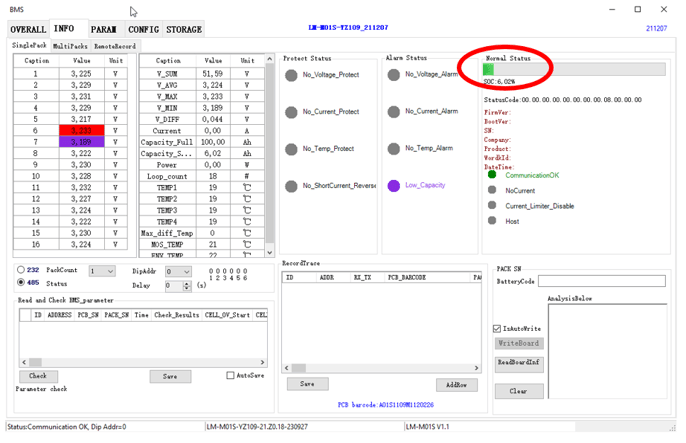The image size is (686, 443).
Task: Click the ReadBoardInf button
Action: coord(519,362)
